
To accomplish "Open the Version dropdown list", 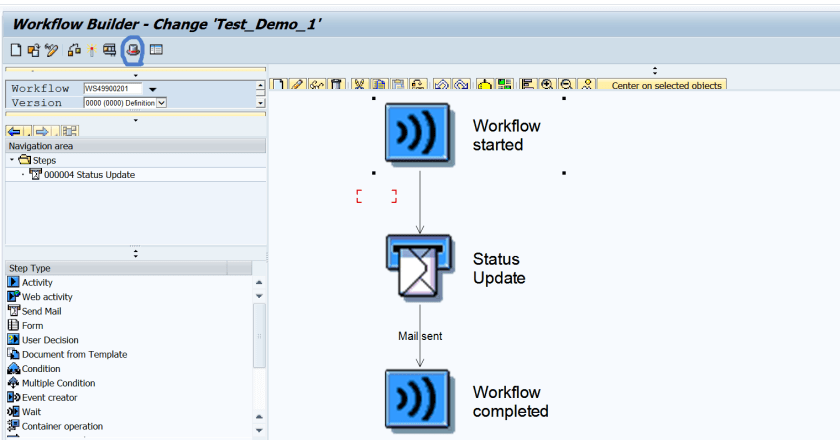I will tap(161, 102).
